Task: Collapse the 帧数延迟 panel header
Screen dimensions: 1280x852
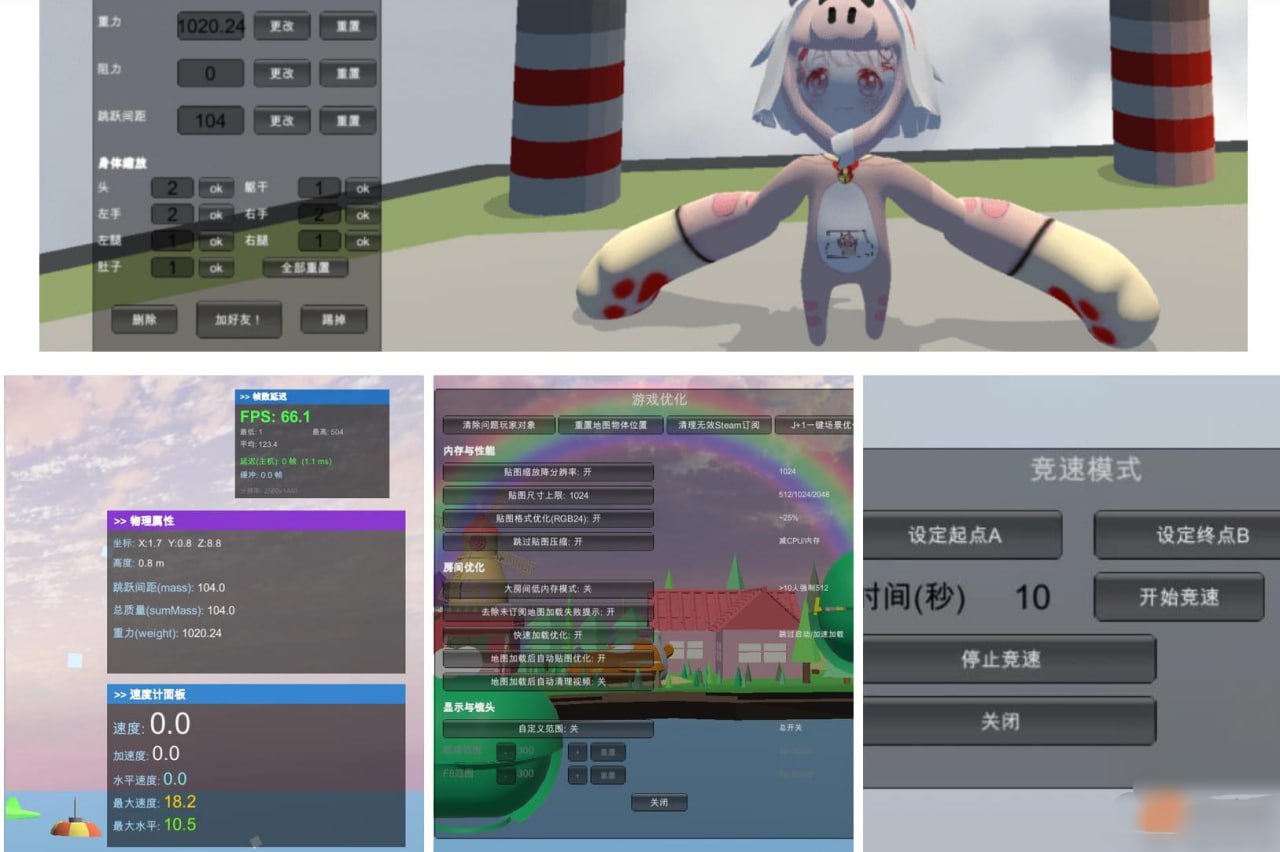Action: 311,397
